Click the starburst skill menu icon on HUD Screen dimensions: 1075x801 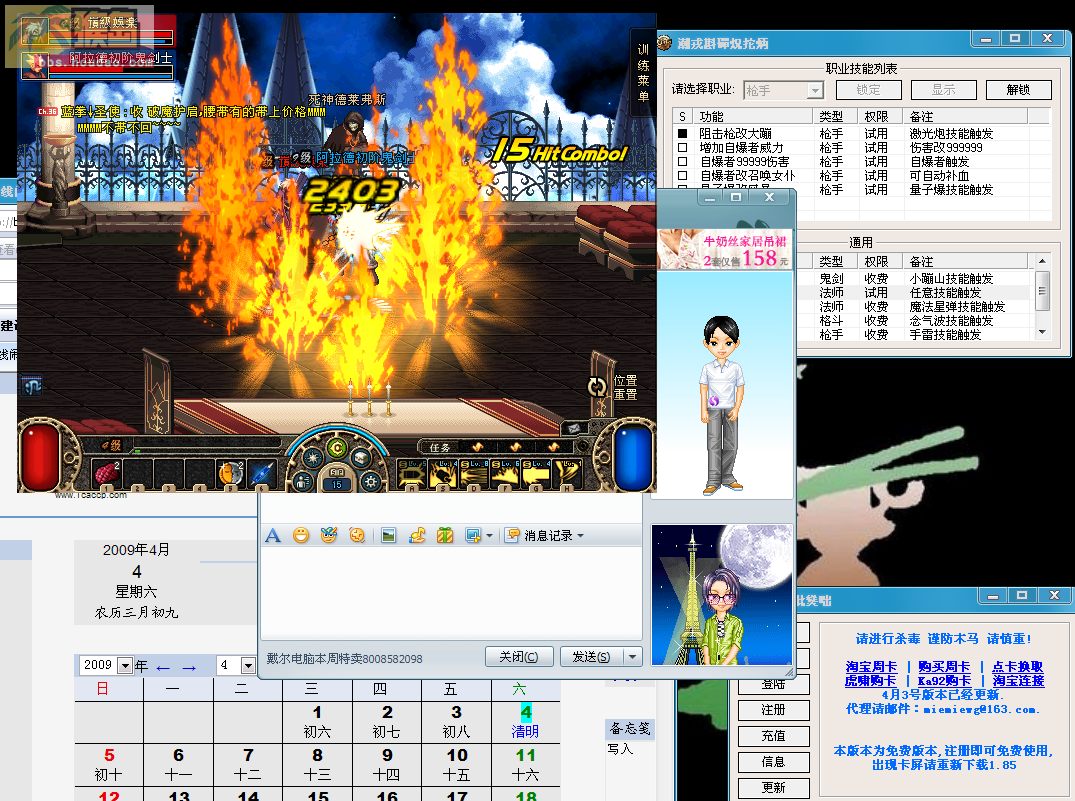pyautogui.click(x=313, y=457)
